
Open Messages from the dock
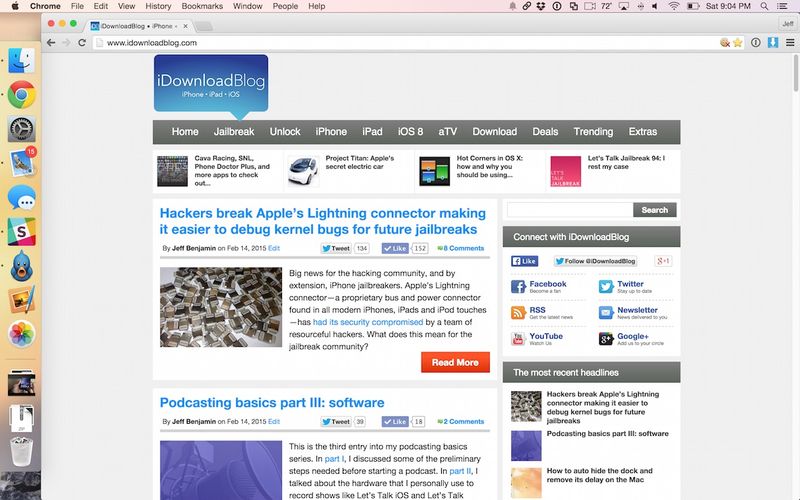click(x=21, y=197)
